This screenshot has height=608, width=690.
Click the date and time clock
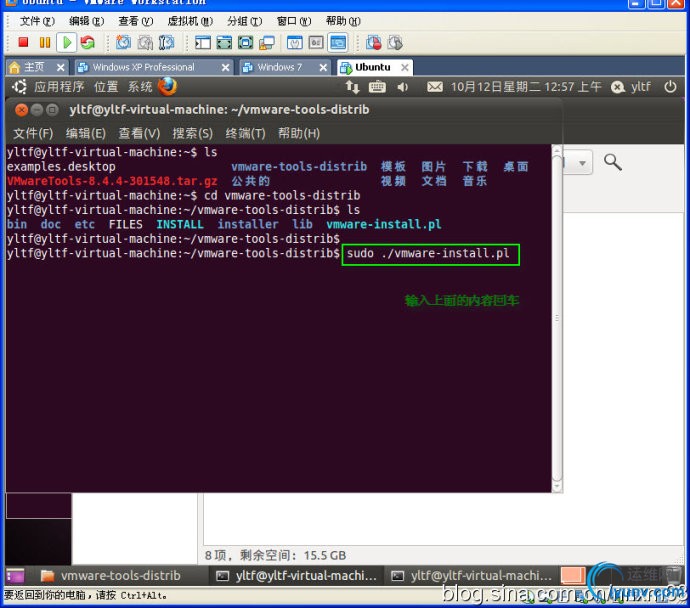point(526,87)
